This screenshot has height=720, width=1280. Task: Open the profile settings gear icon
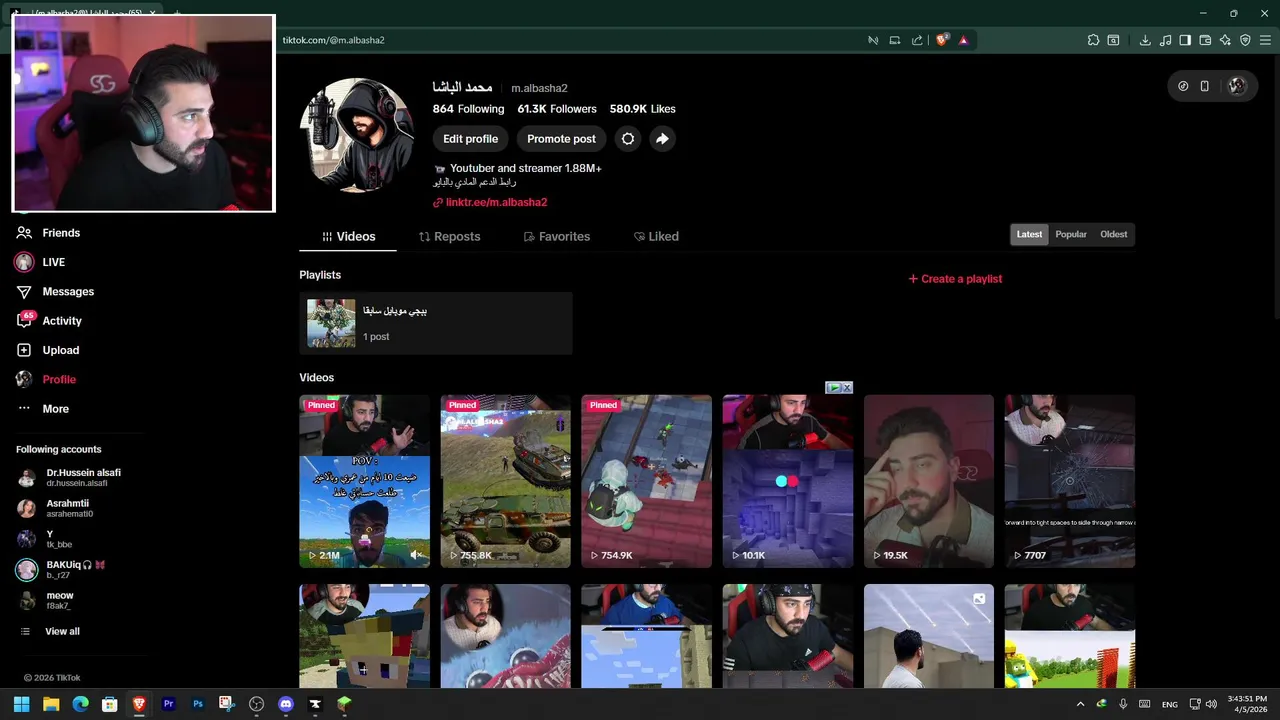[628, 139]
